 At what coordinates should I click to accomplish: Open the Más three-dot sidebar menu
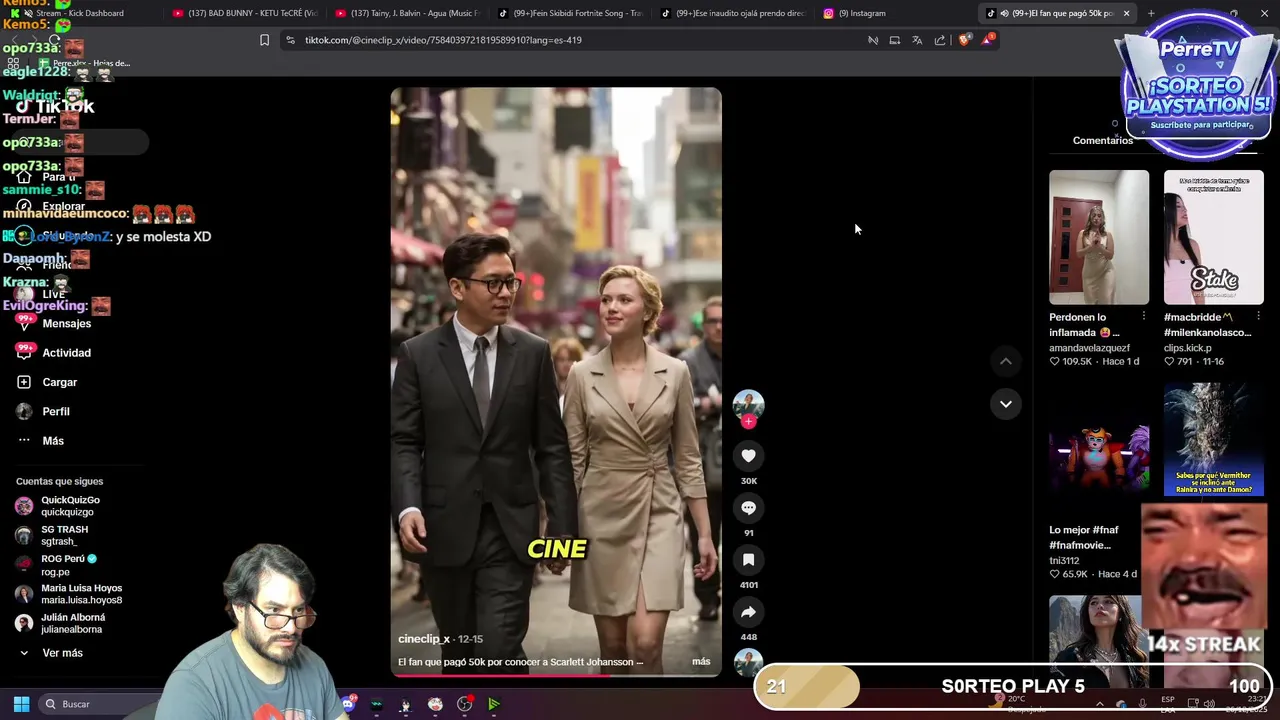pyautogui.click(x=53, y=441)
